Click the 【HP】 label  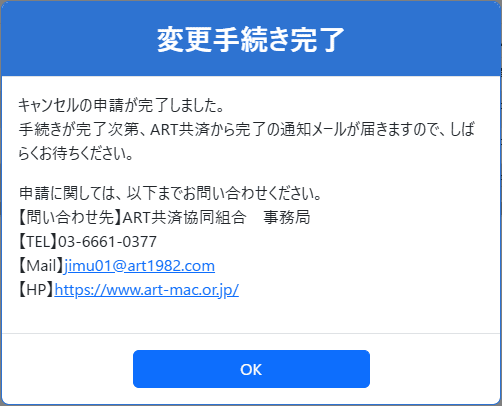point(36,290)
